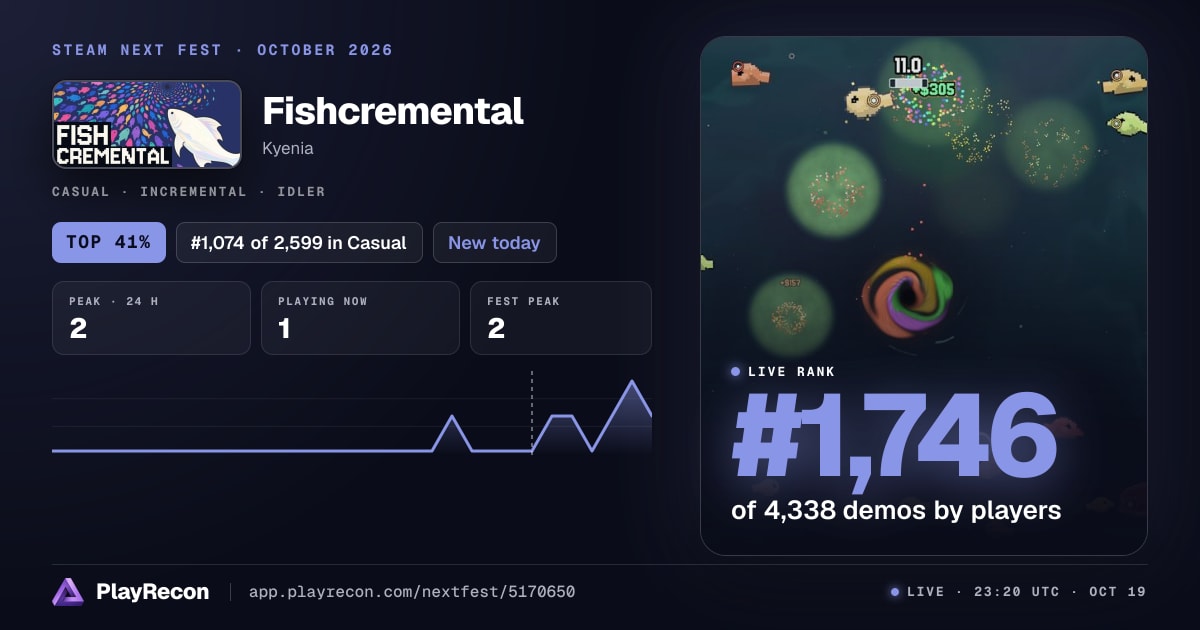Select the TOP 41% badge

pyautogui.click(x=109, y=242)
